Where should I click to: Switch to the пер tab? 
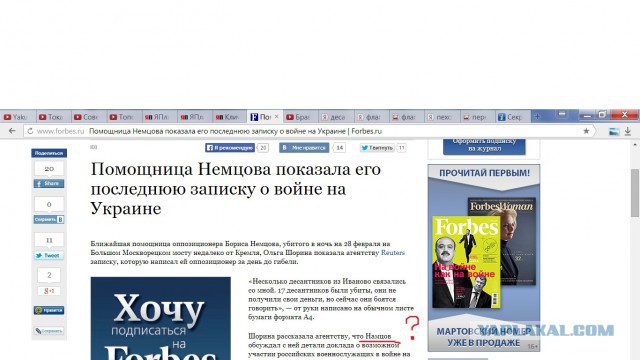pos(477,117)
